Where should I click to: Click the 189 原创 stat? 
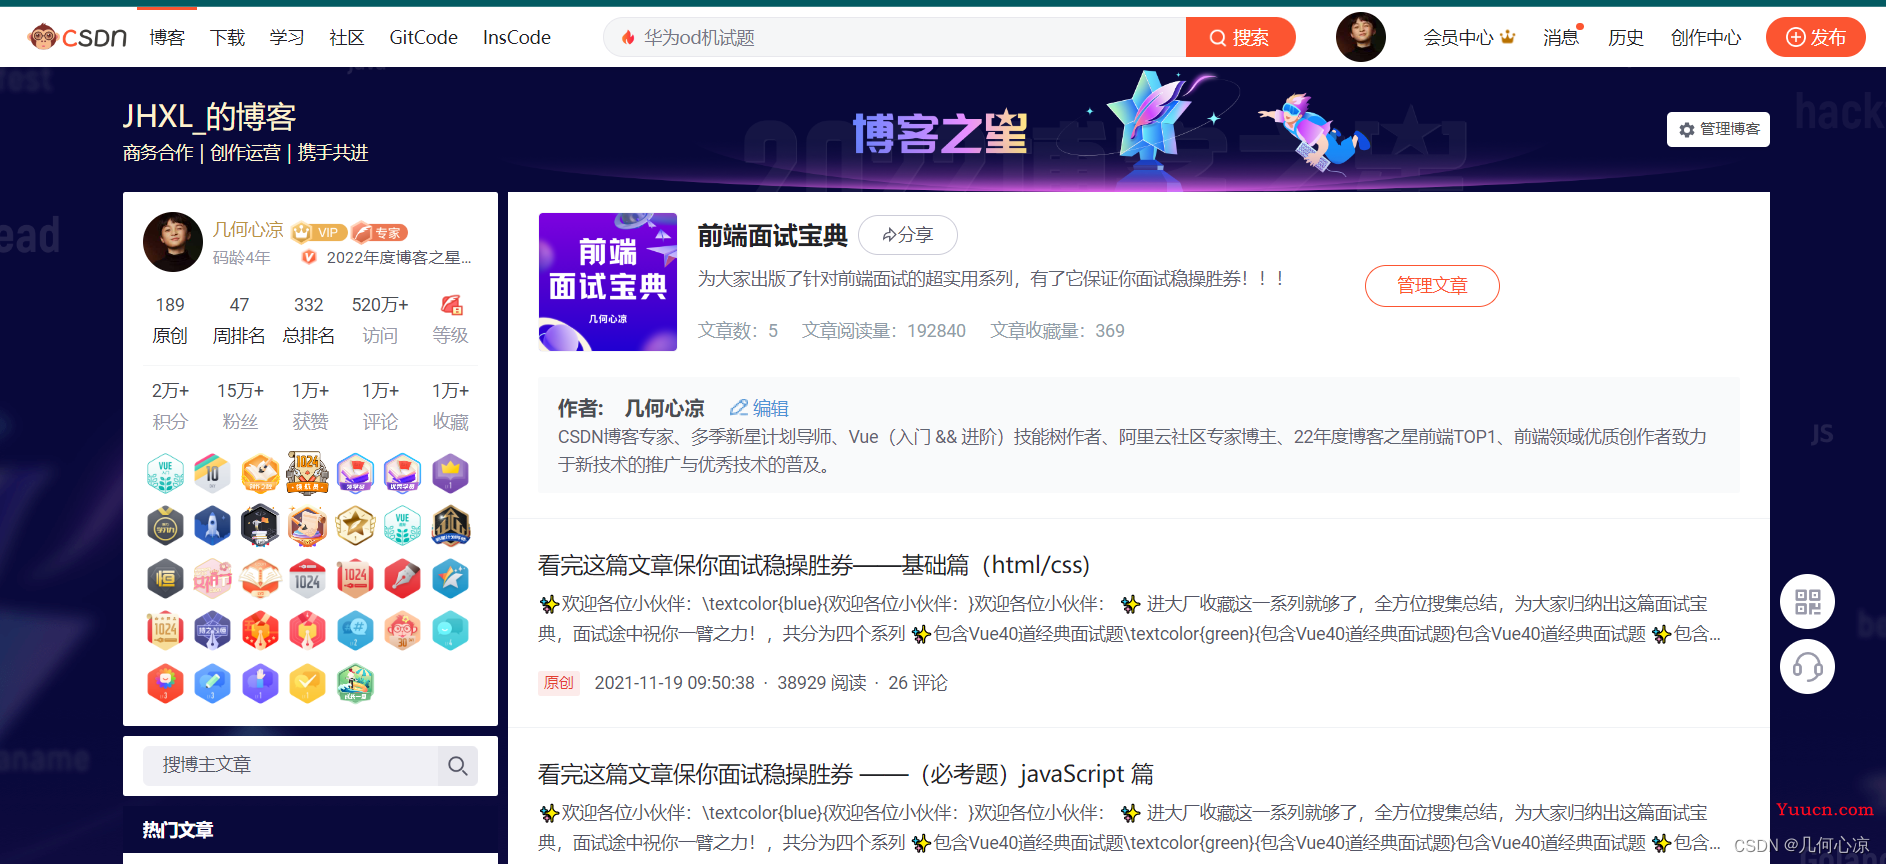pos(170,320)
